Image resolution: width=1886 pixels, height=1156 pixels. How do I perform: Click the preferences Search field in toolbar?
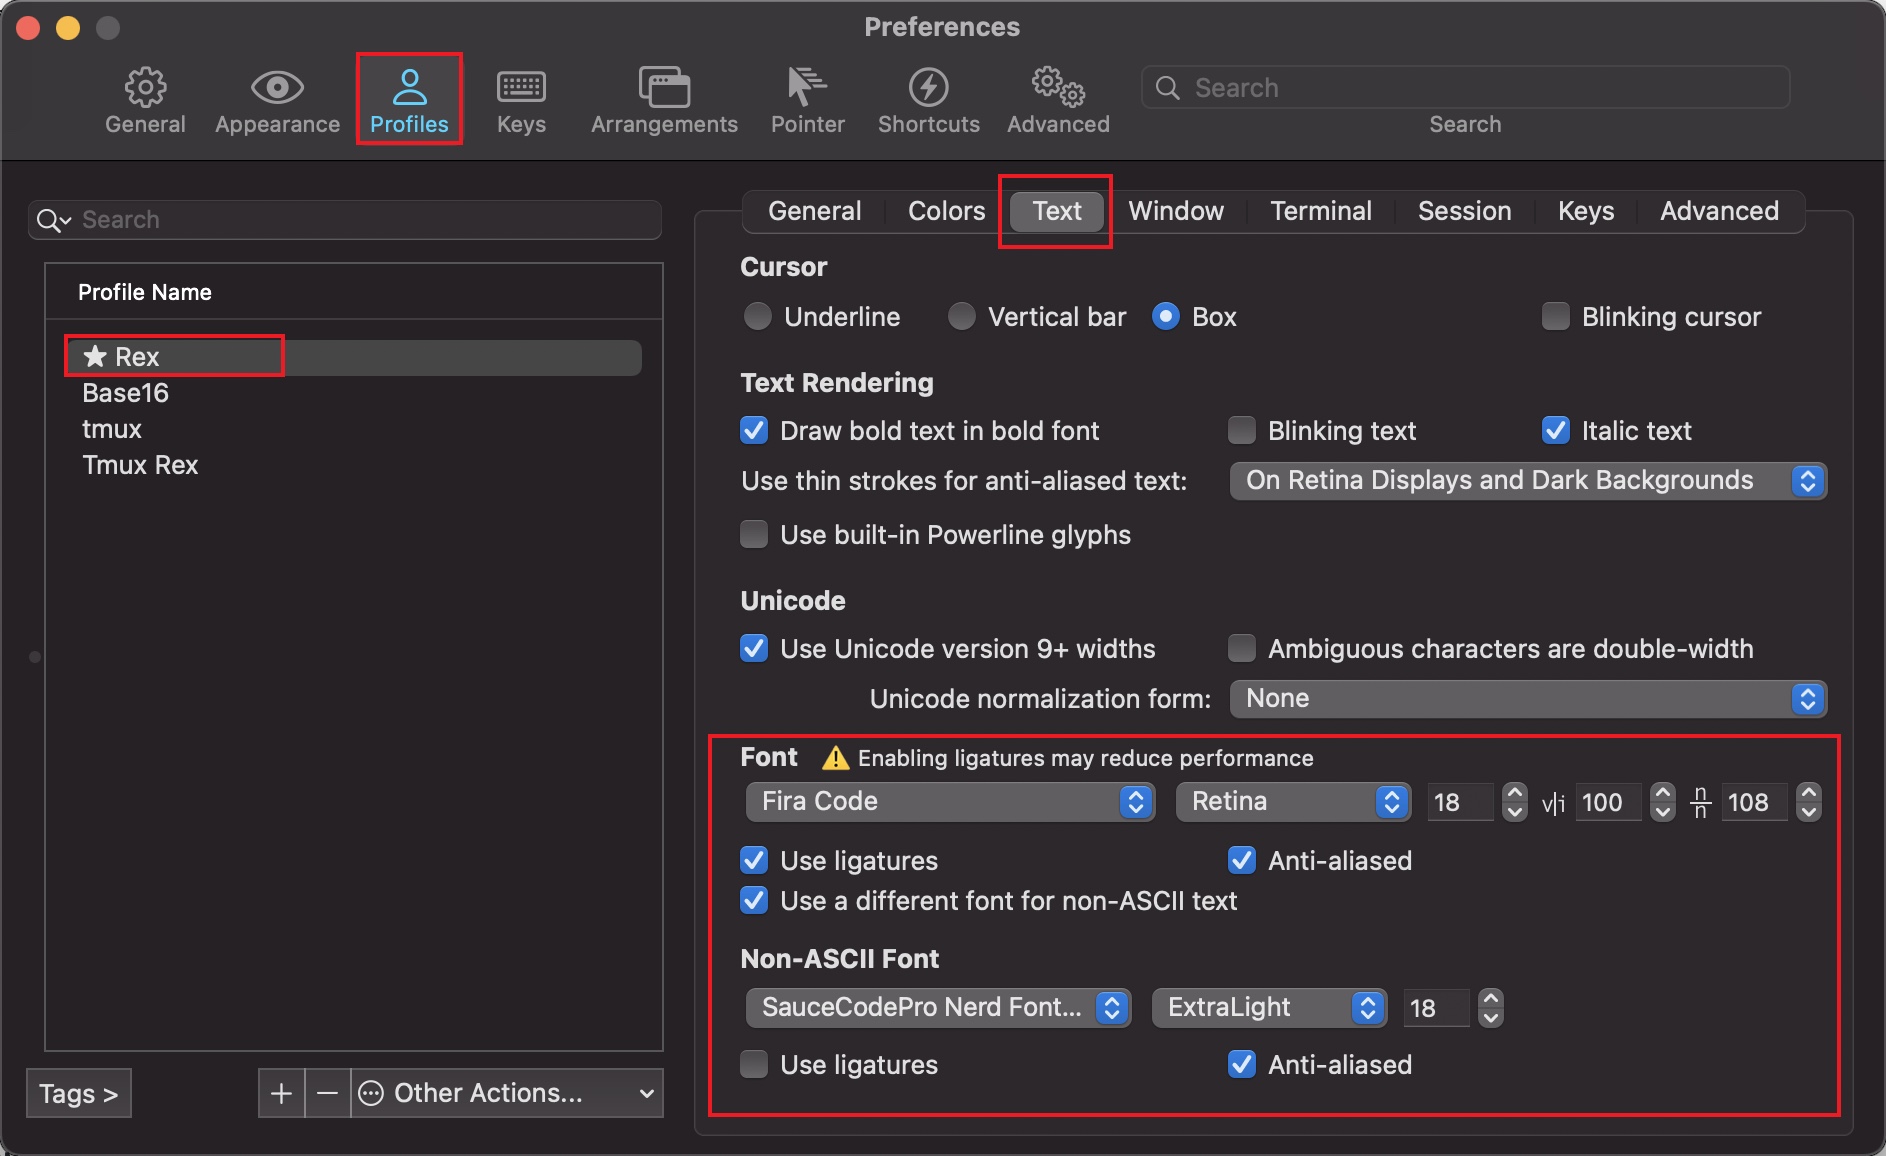pos(1465,88)
